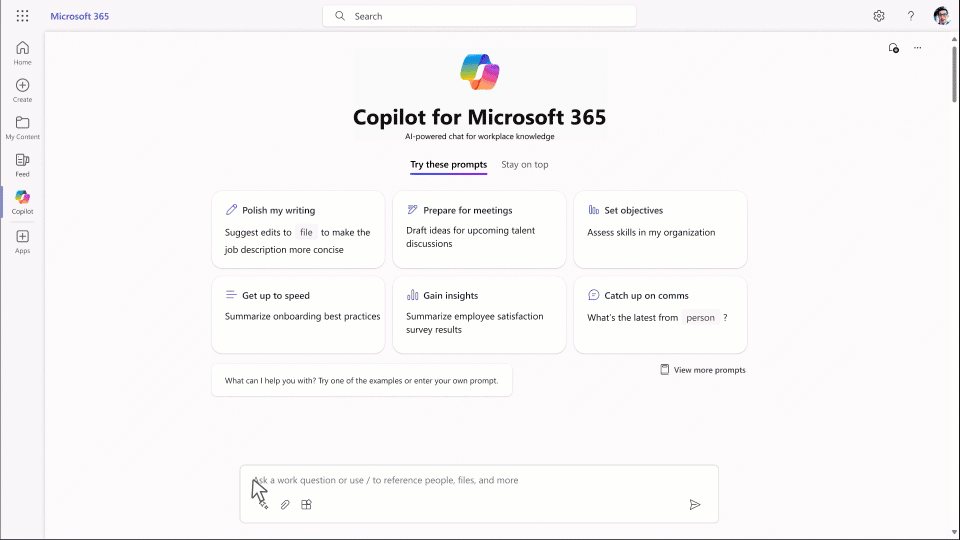Open the settings gear
Screen dimensions: 960x540
(x=879, y=16)
